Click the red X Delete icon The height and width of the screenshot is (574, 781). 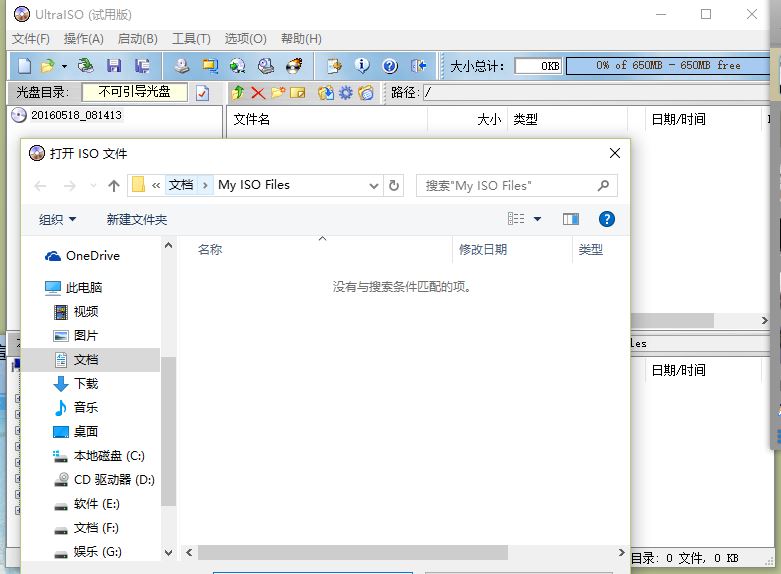point(258,93)
